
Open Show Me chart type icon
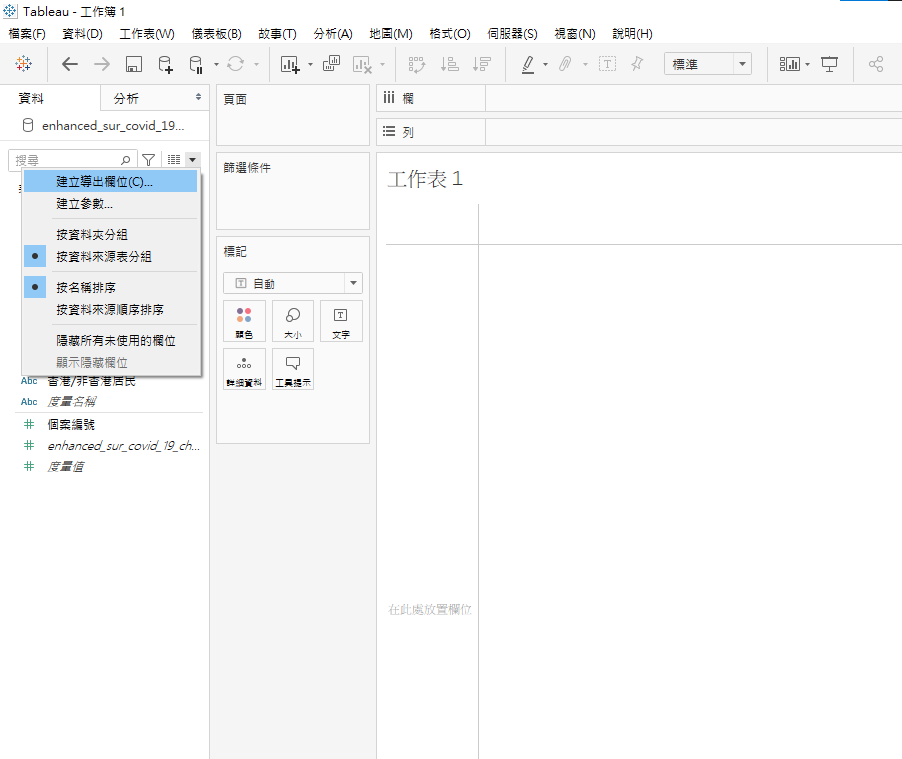click(790, 64)
